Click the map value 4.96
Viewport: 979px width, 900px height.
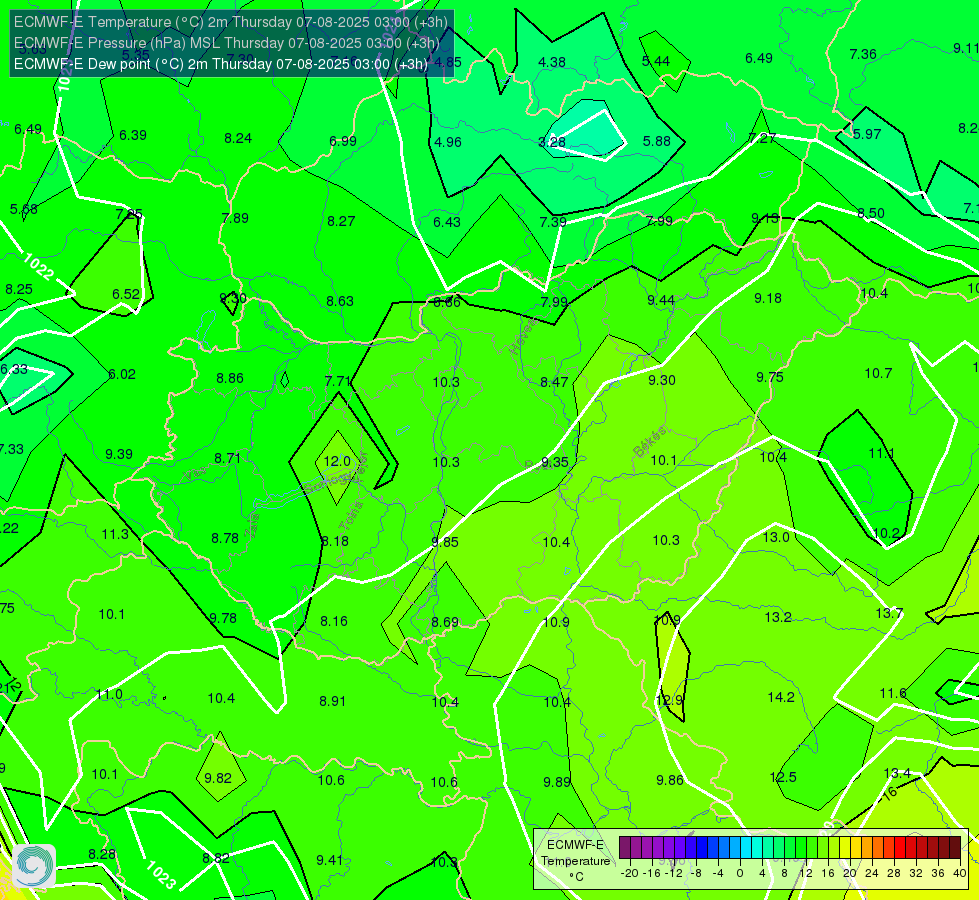pos(448,142)
